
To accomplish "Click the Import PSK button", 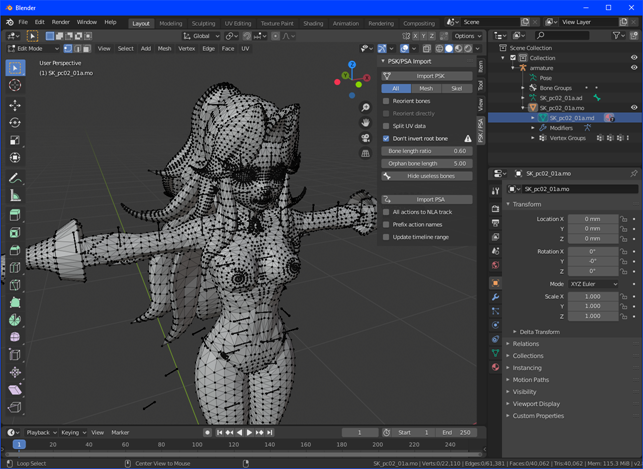I will [427, 76].
